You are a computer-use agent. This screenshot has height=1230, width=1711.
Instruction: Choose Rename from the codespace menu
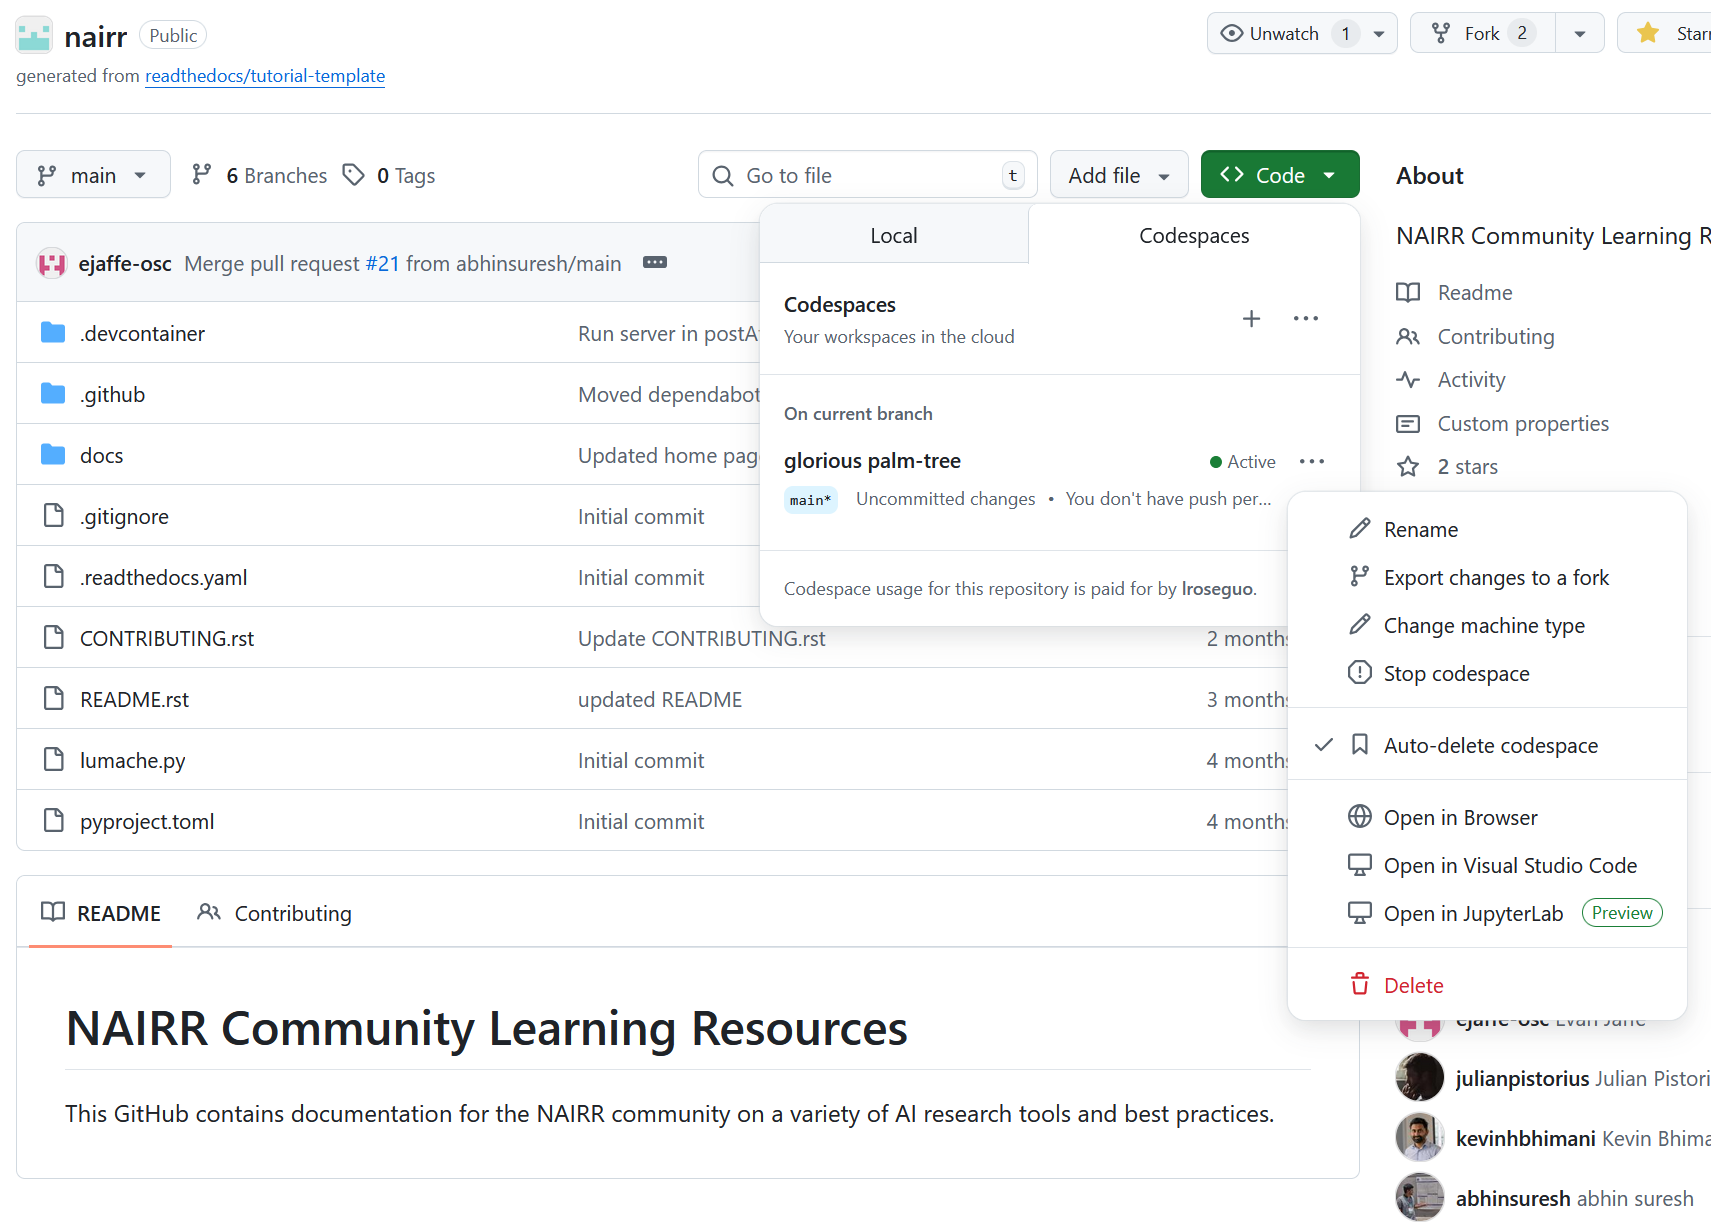click(1487, 529)
